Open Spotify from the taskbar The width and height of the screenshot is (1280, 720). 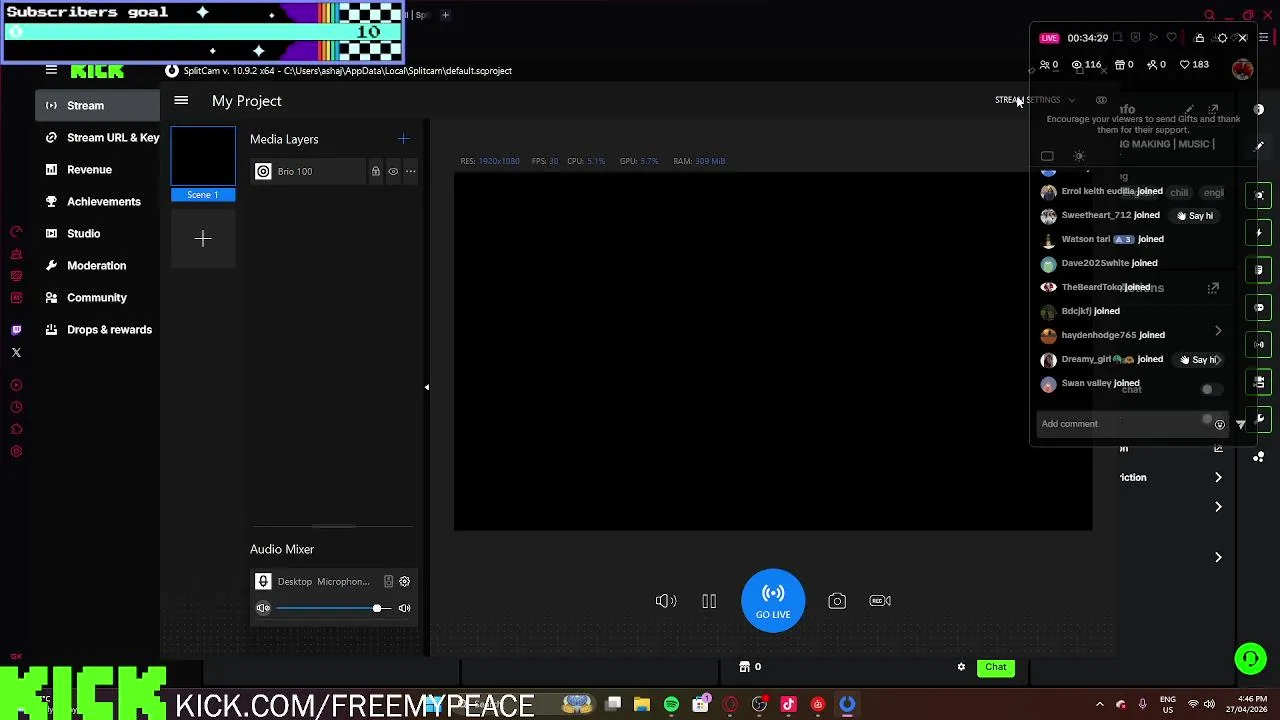point(671,704)
